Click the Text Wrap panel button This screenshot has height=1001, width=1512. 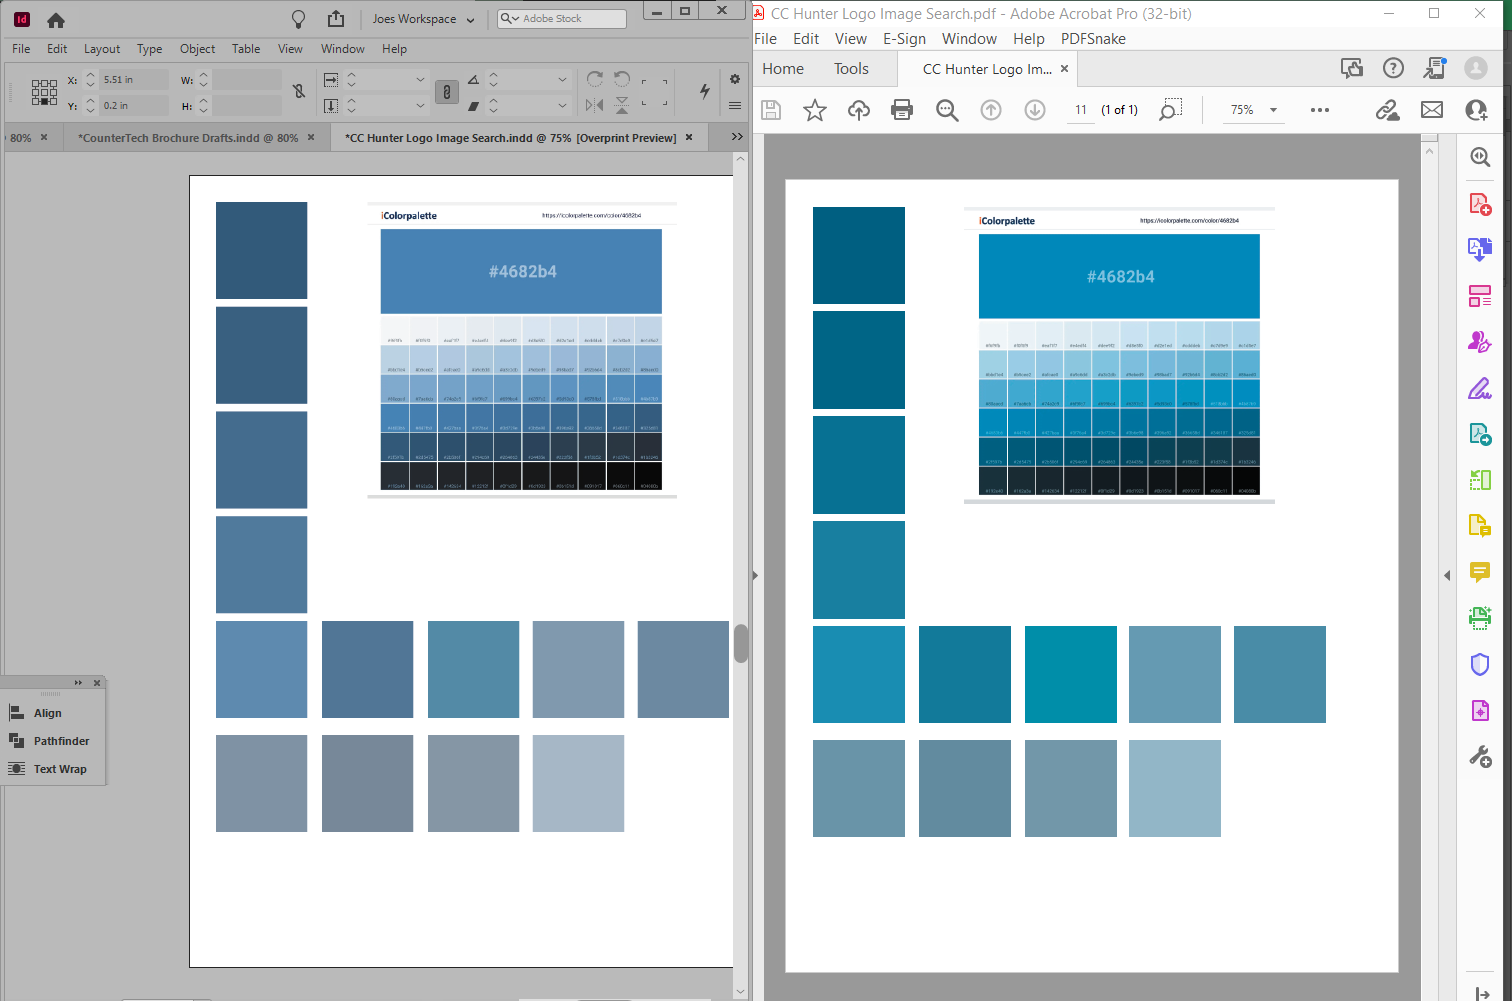point(62,769)
